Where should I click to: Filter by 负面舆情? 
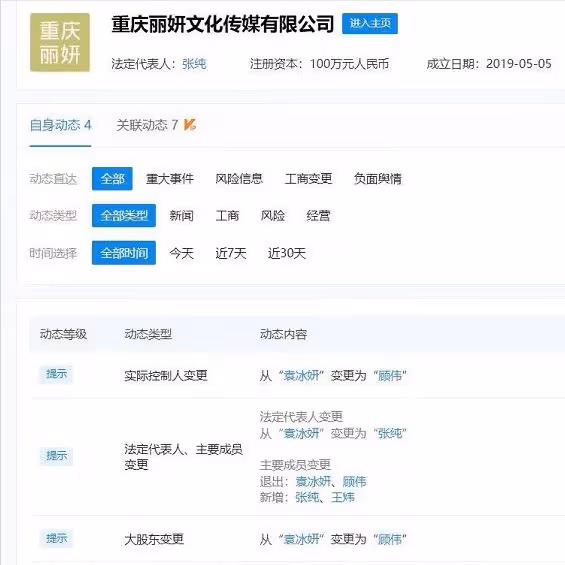[x=378, y=178]
